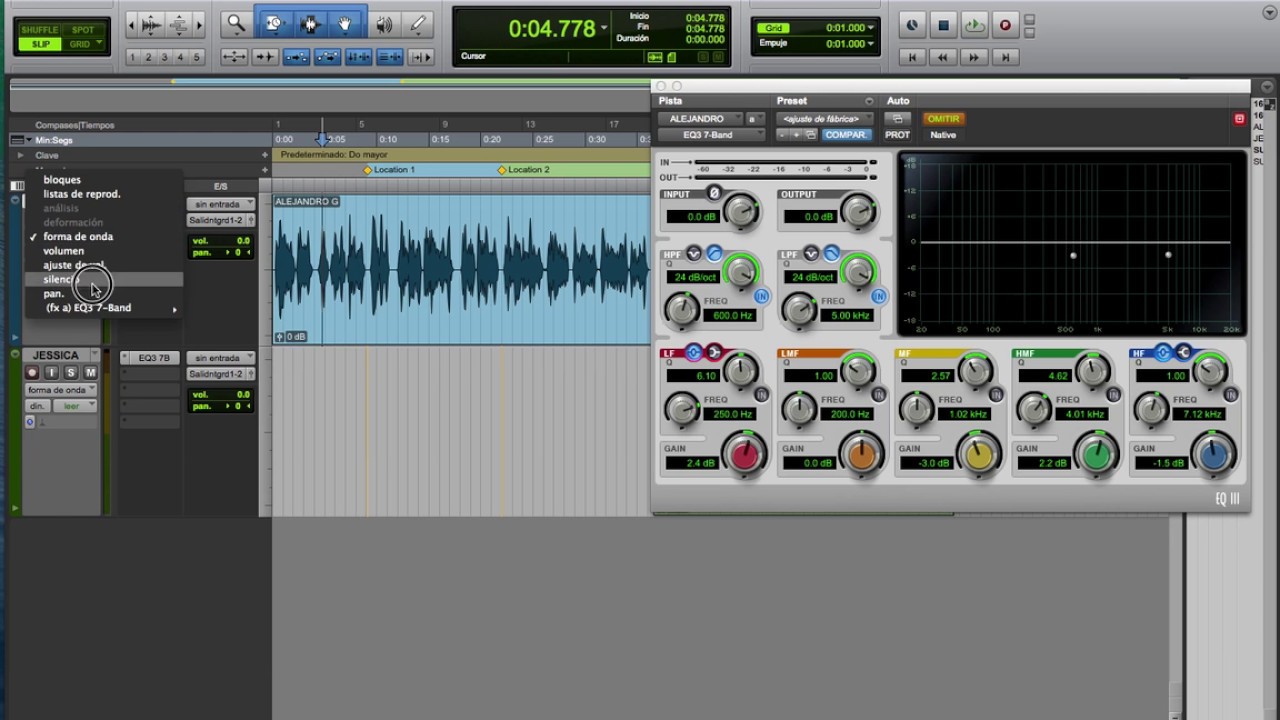The height and width of the screenshot is (720, 1280).
Task: Select the HPF notch filter type icon
Action: click(x=694, y=254)
